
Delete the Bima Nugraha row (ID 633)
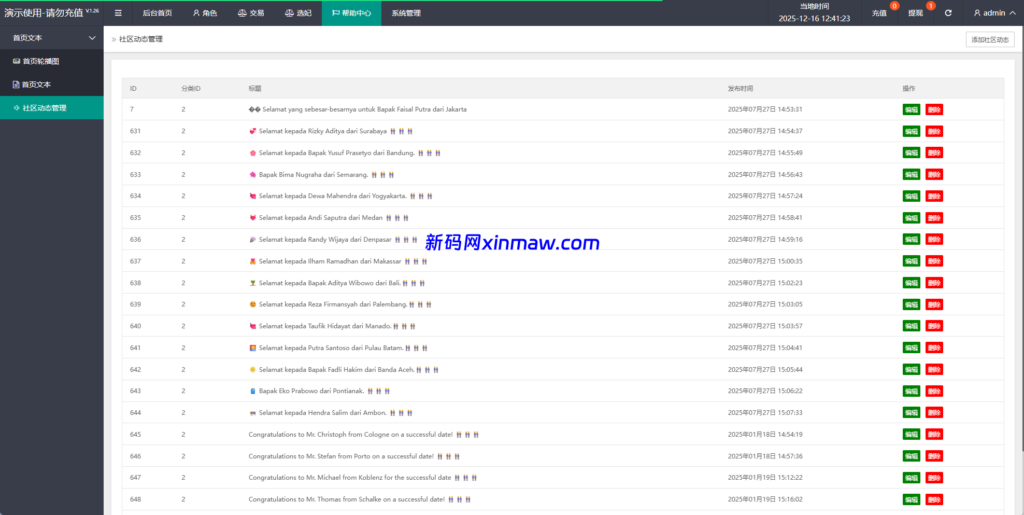tap(934, 174)
